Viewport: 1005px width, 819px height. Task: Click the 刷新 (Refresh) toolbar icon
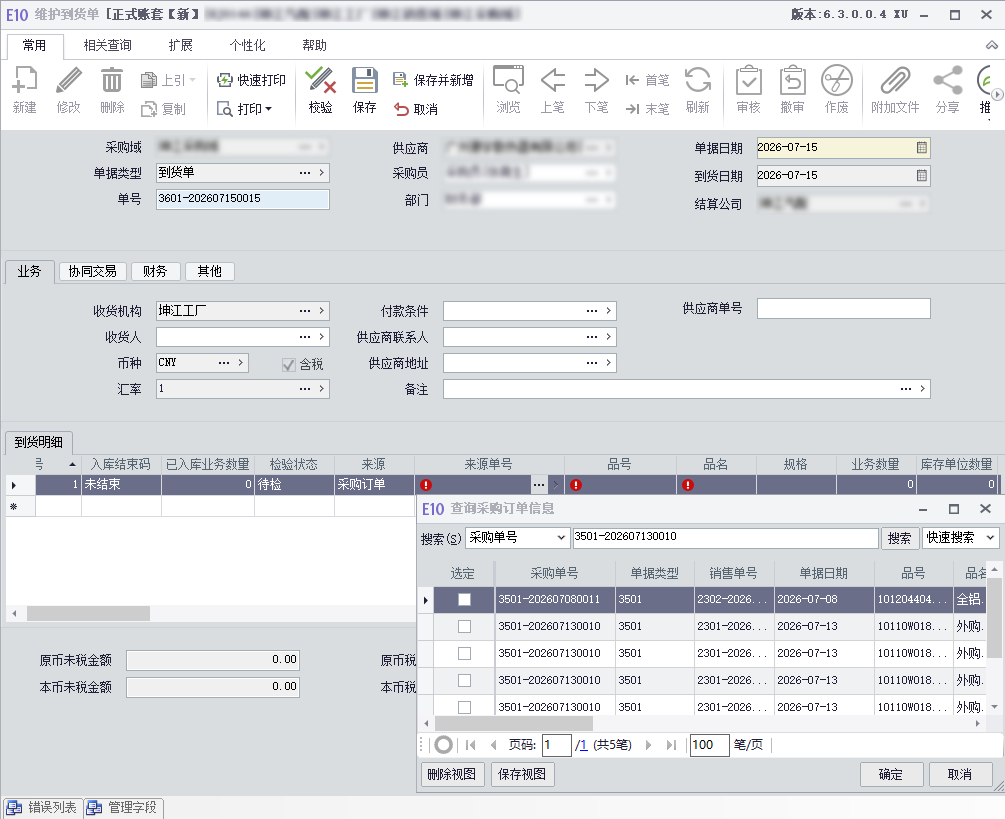coord(697,81)
